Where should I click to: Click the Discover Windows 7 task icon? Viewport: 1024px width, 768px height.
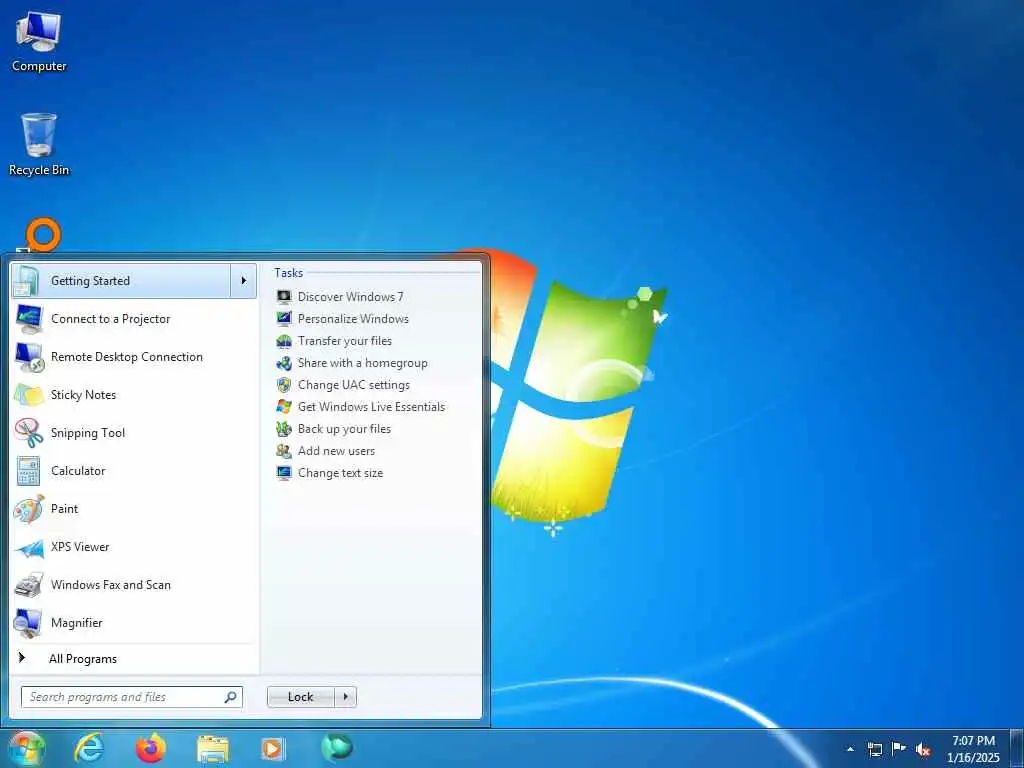point(284,297)
